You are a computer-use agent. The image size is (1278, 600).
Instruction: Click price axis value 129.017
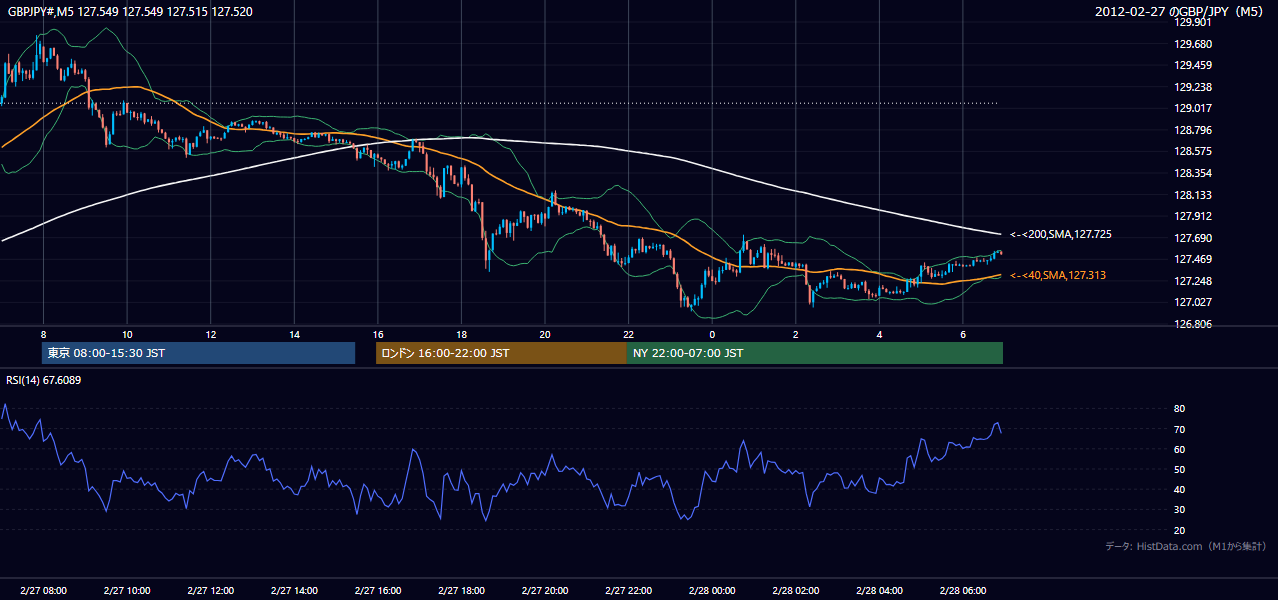(1193, 108)
